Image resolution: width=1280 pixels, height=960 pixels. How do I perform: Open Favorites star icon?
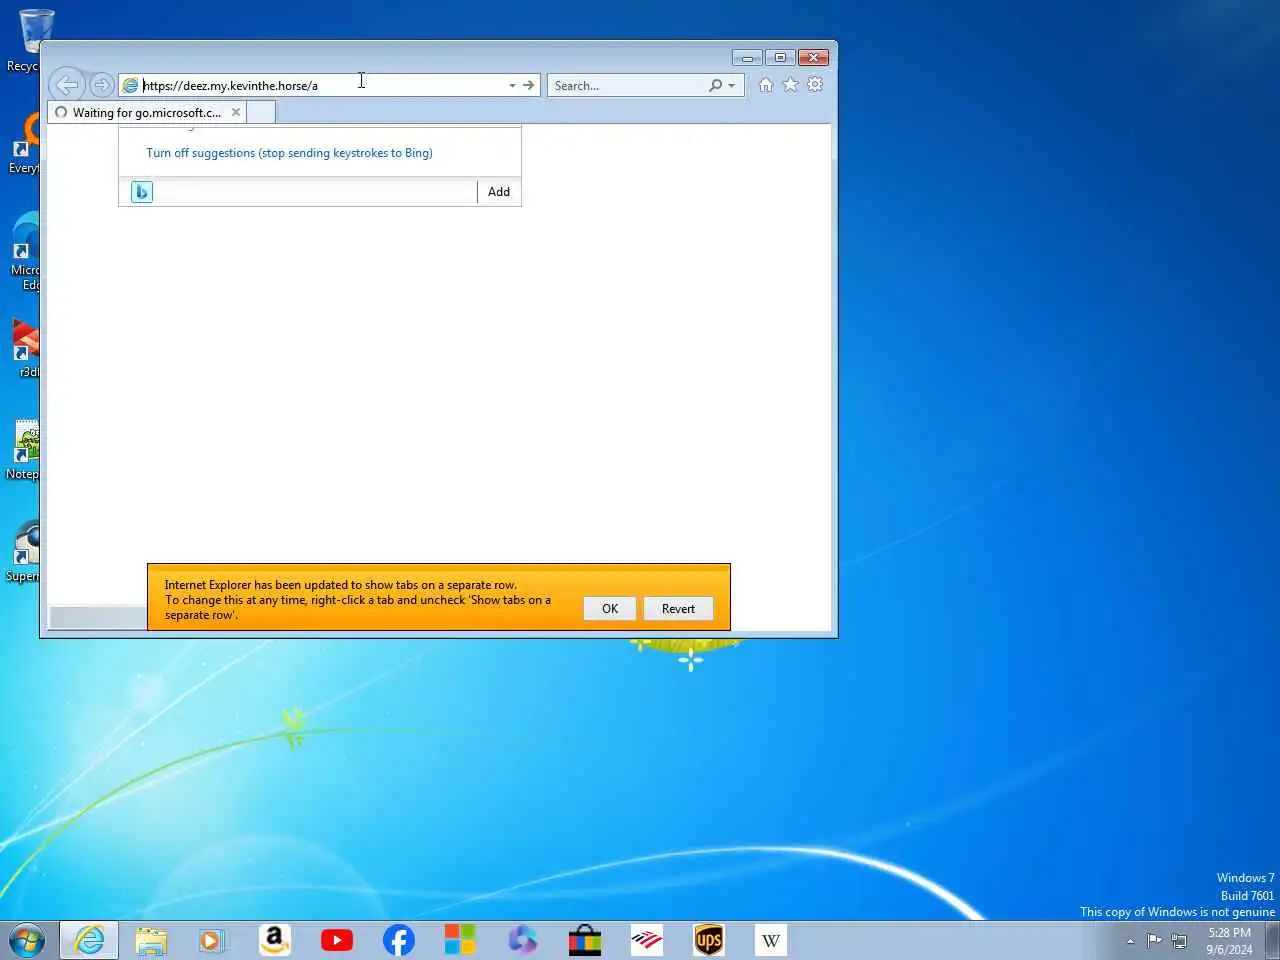tap(790, 85)
